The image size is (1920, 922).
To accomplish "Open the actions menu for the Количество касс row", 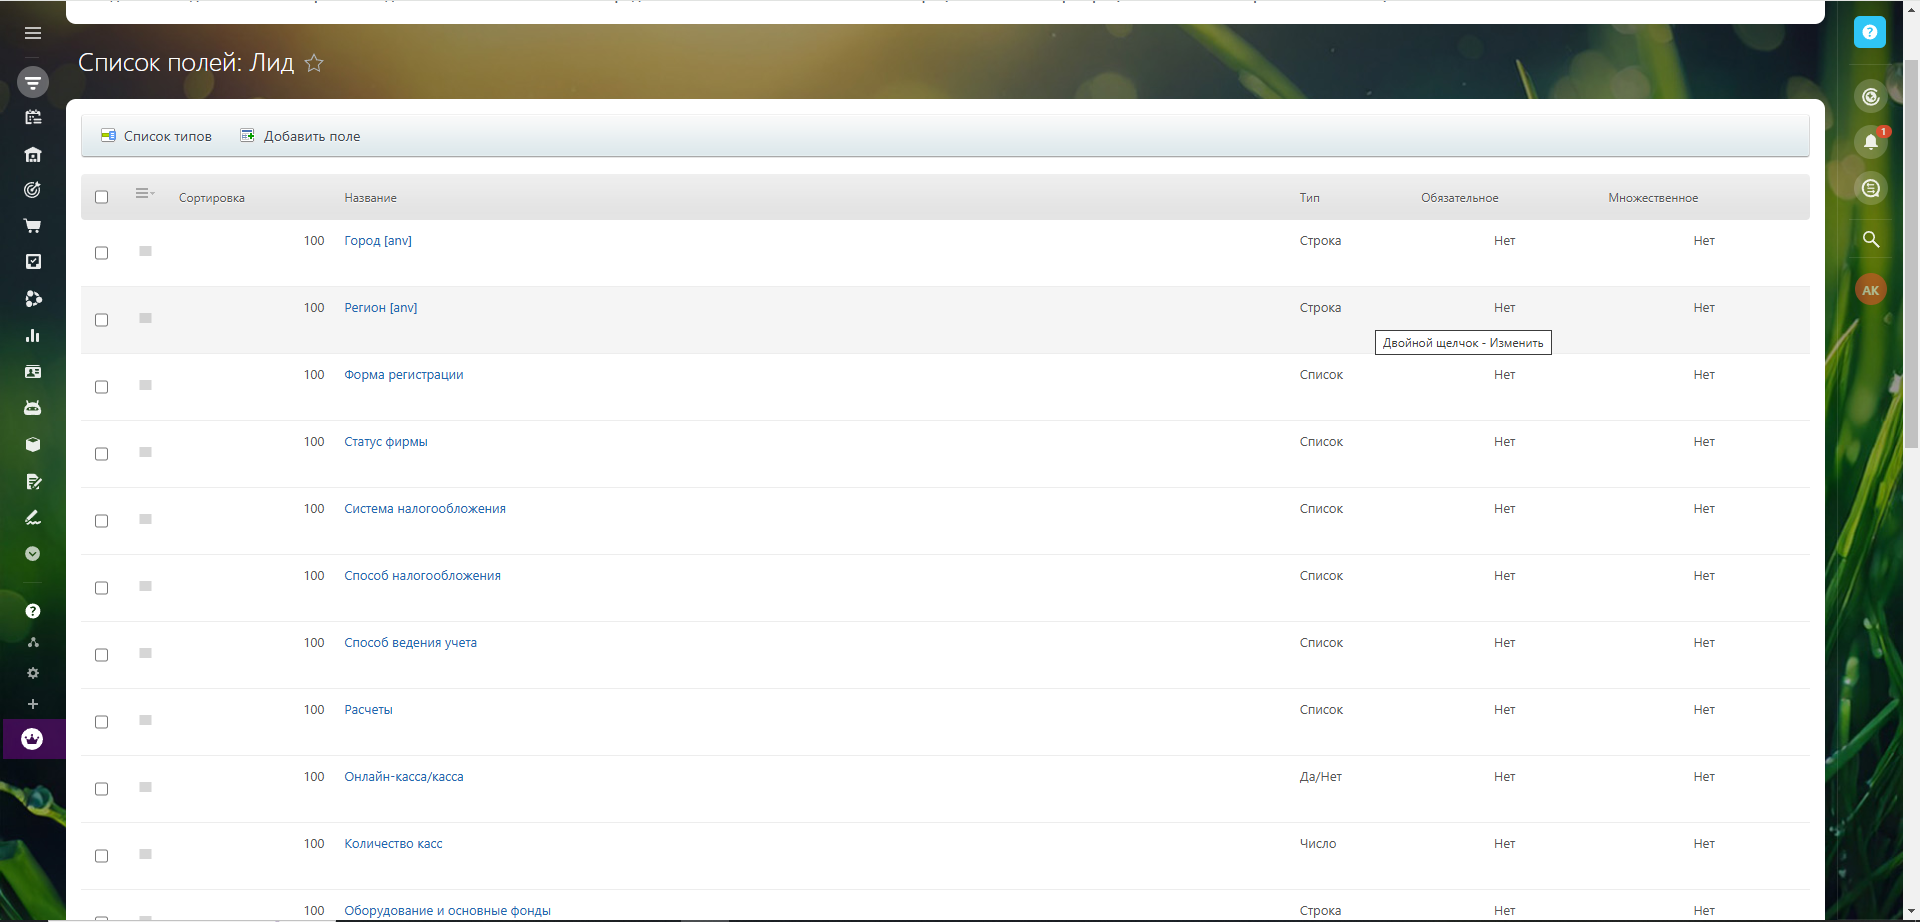I will (145, 854).
